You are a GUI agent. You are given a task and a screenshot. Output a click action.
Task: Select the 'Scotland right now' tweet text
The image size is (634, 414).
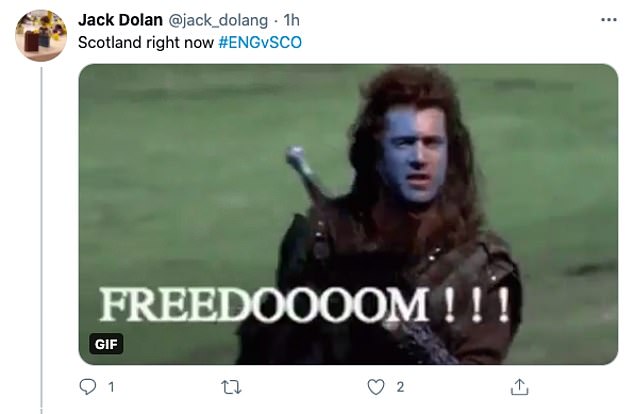coord(146,42)
